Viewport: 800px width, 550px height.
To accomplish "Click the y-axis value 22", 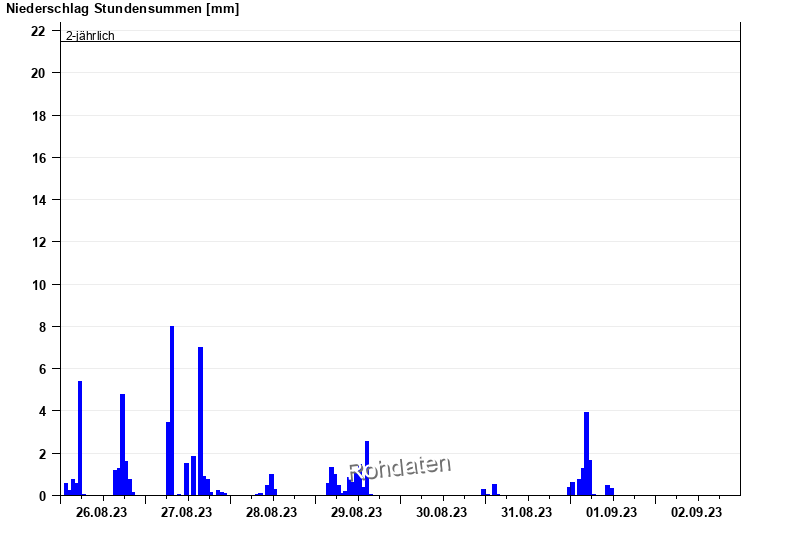I will pyautogui.click(x=38, y=31).
